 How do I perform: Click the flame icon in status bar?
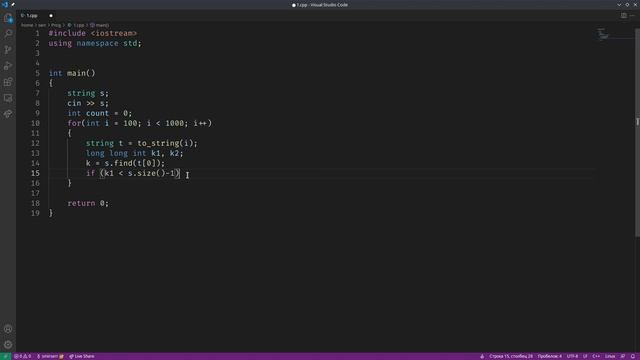click(482, 356)
